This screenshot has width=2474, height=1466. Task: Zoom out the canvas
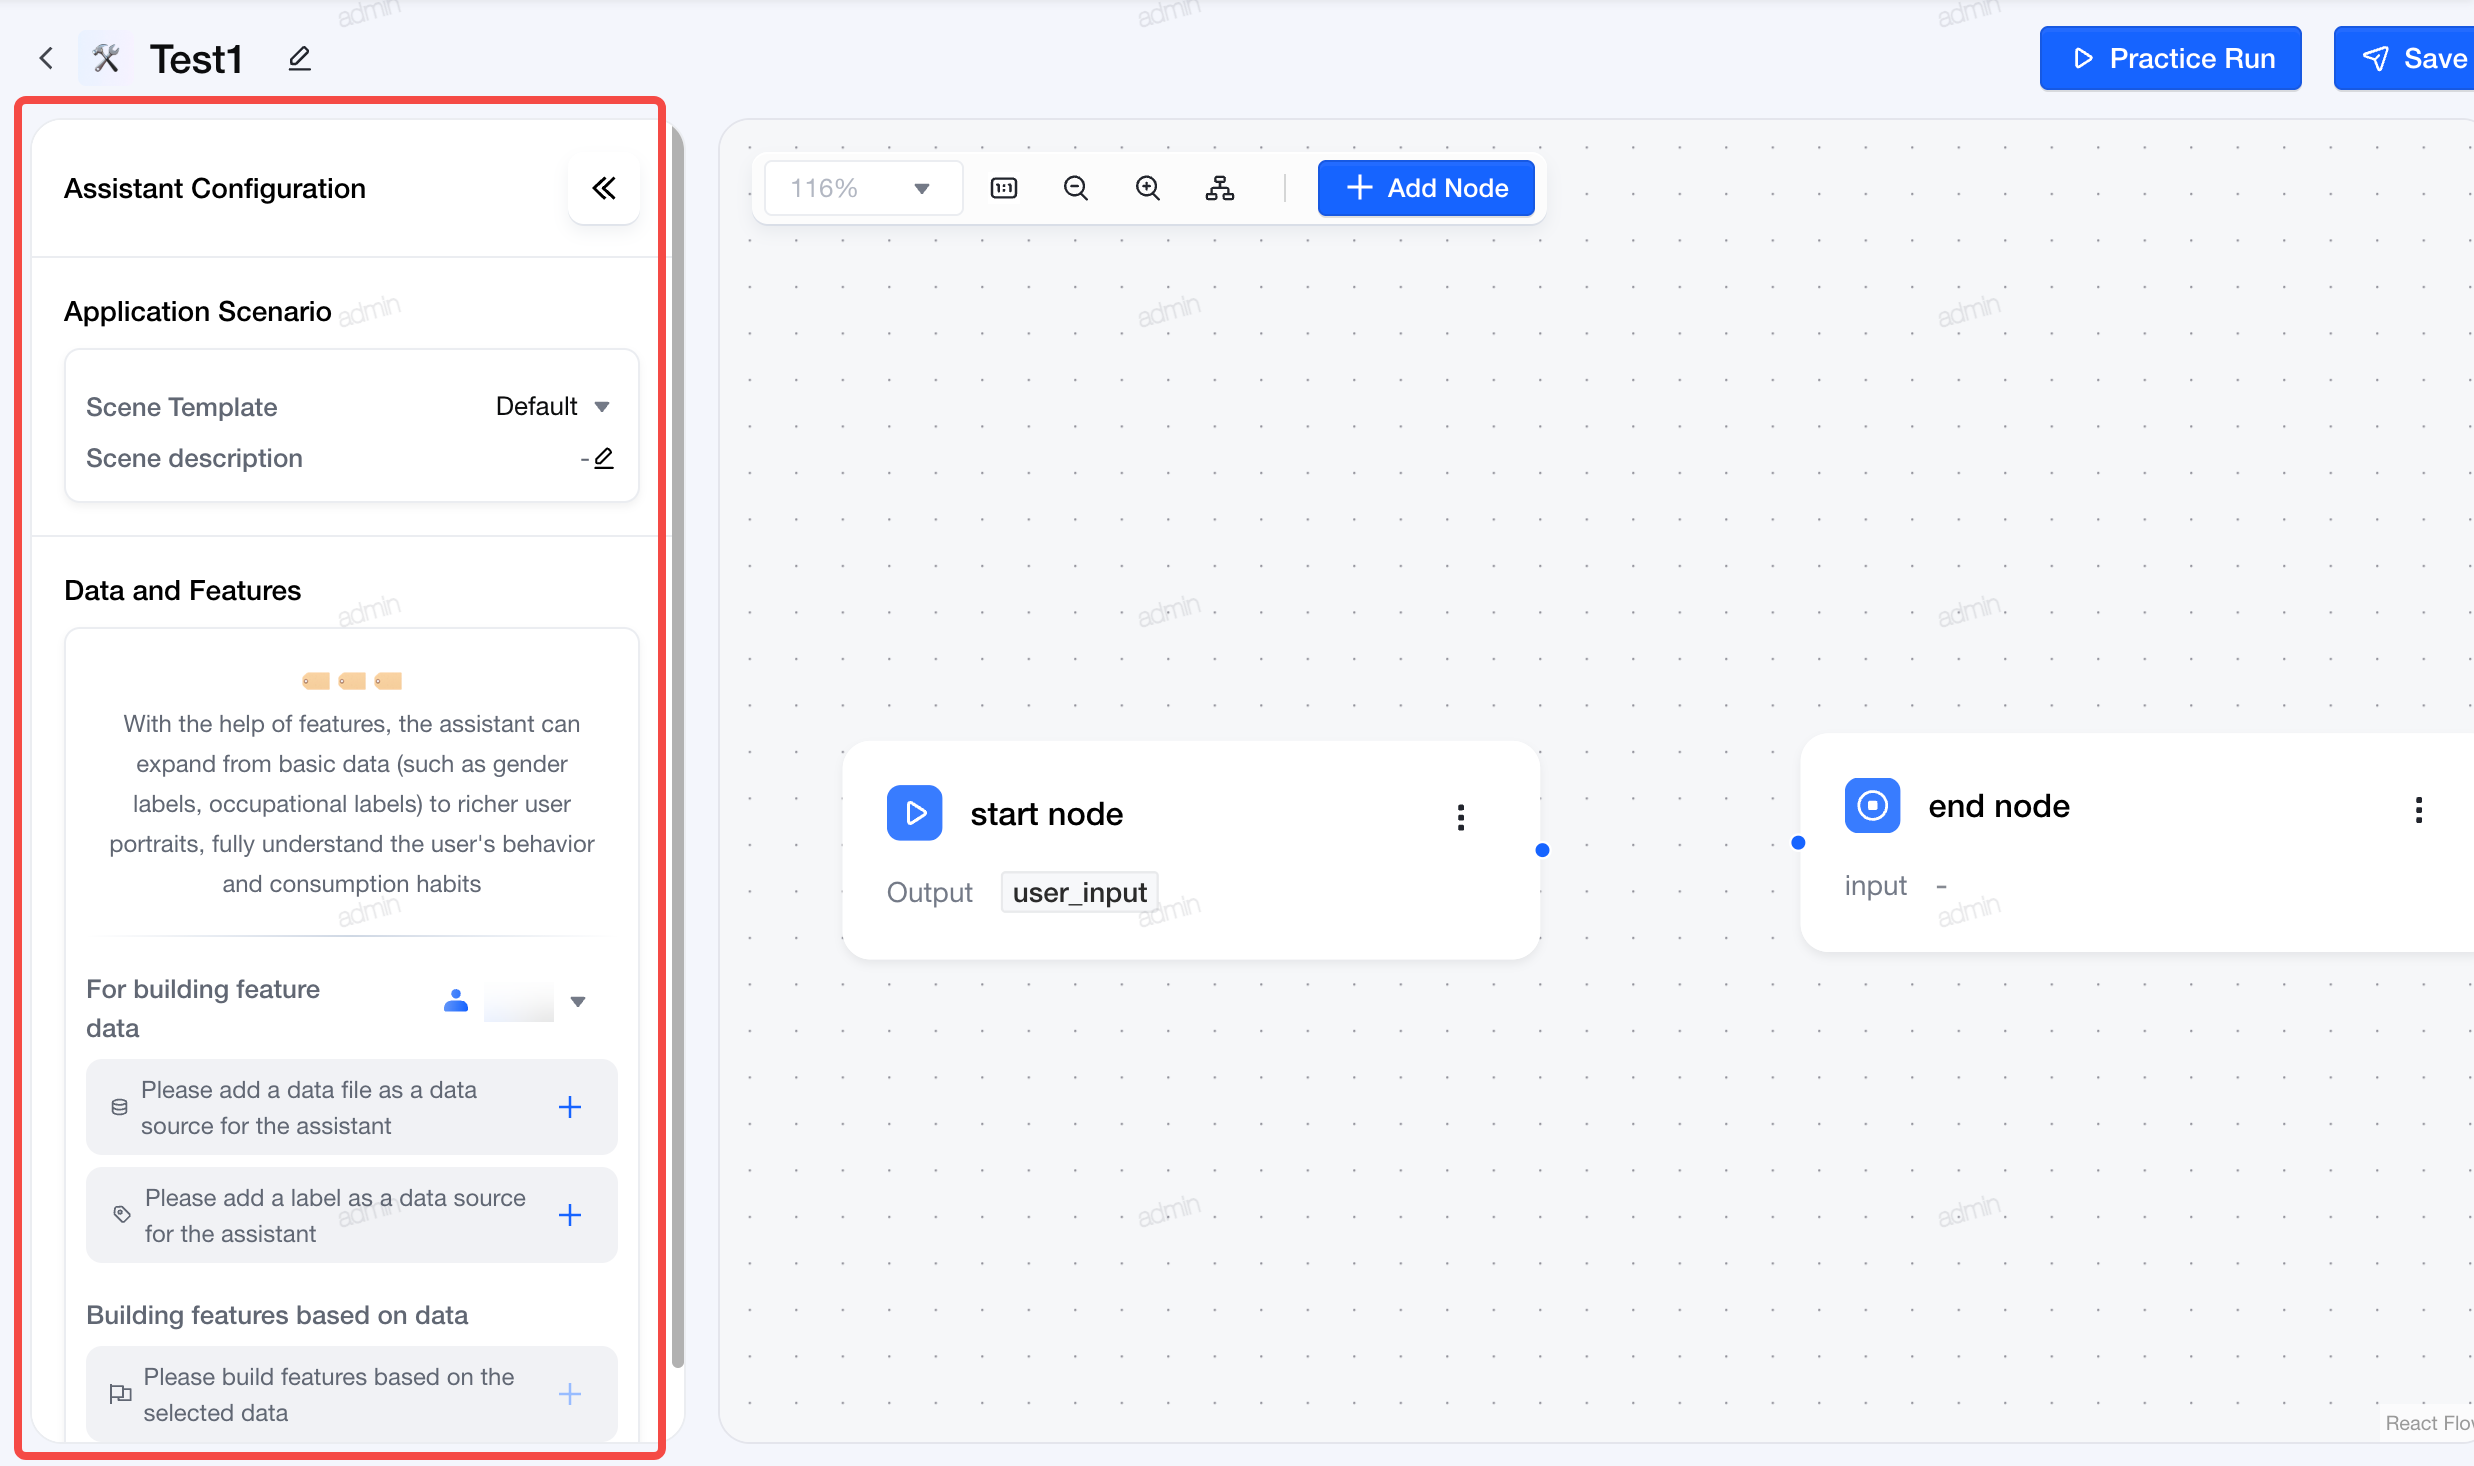click(1076, 188)
